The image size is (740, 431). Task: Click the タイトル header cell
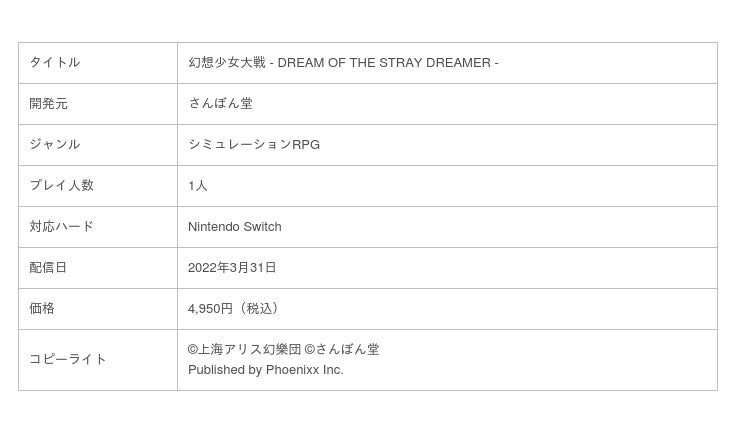click(x=98, y=63)
